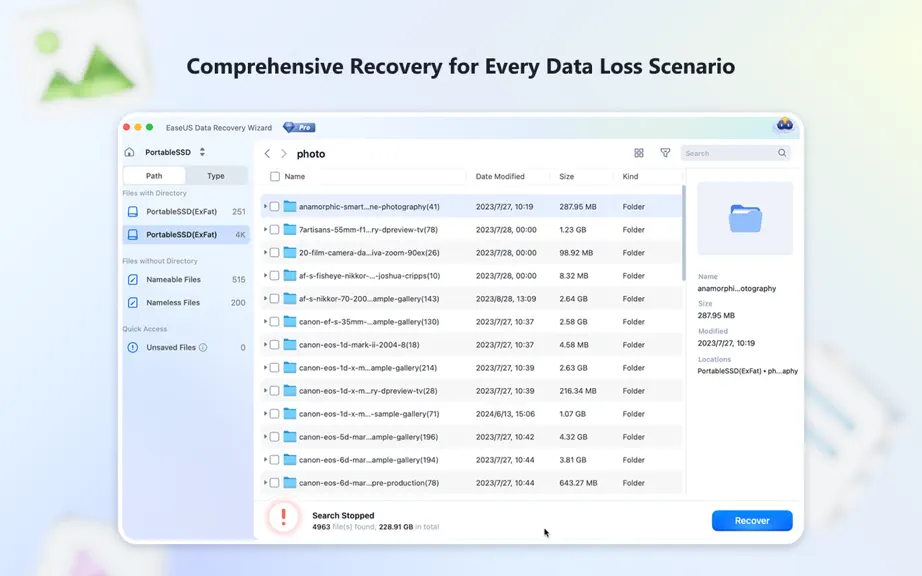Image resolution: width=922 pixels, height=576 pixels.
Task: Check the 20-film-camera-da...iva-zoom-90ex(26) checkbox
Action: tap(274, 253)
